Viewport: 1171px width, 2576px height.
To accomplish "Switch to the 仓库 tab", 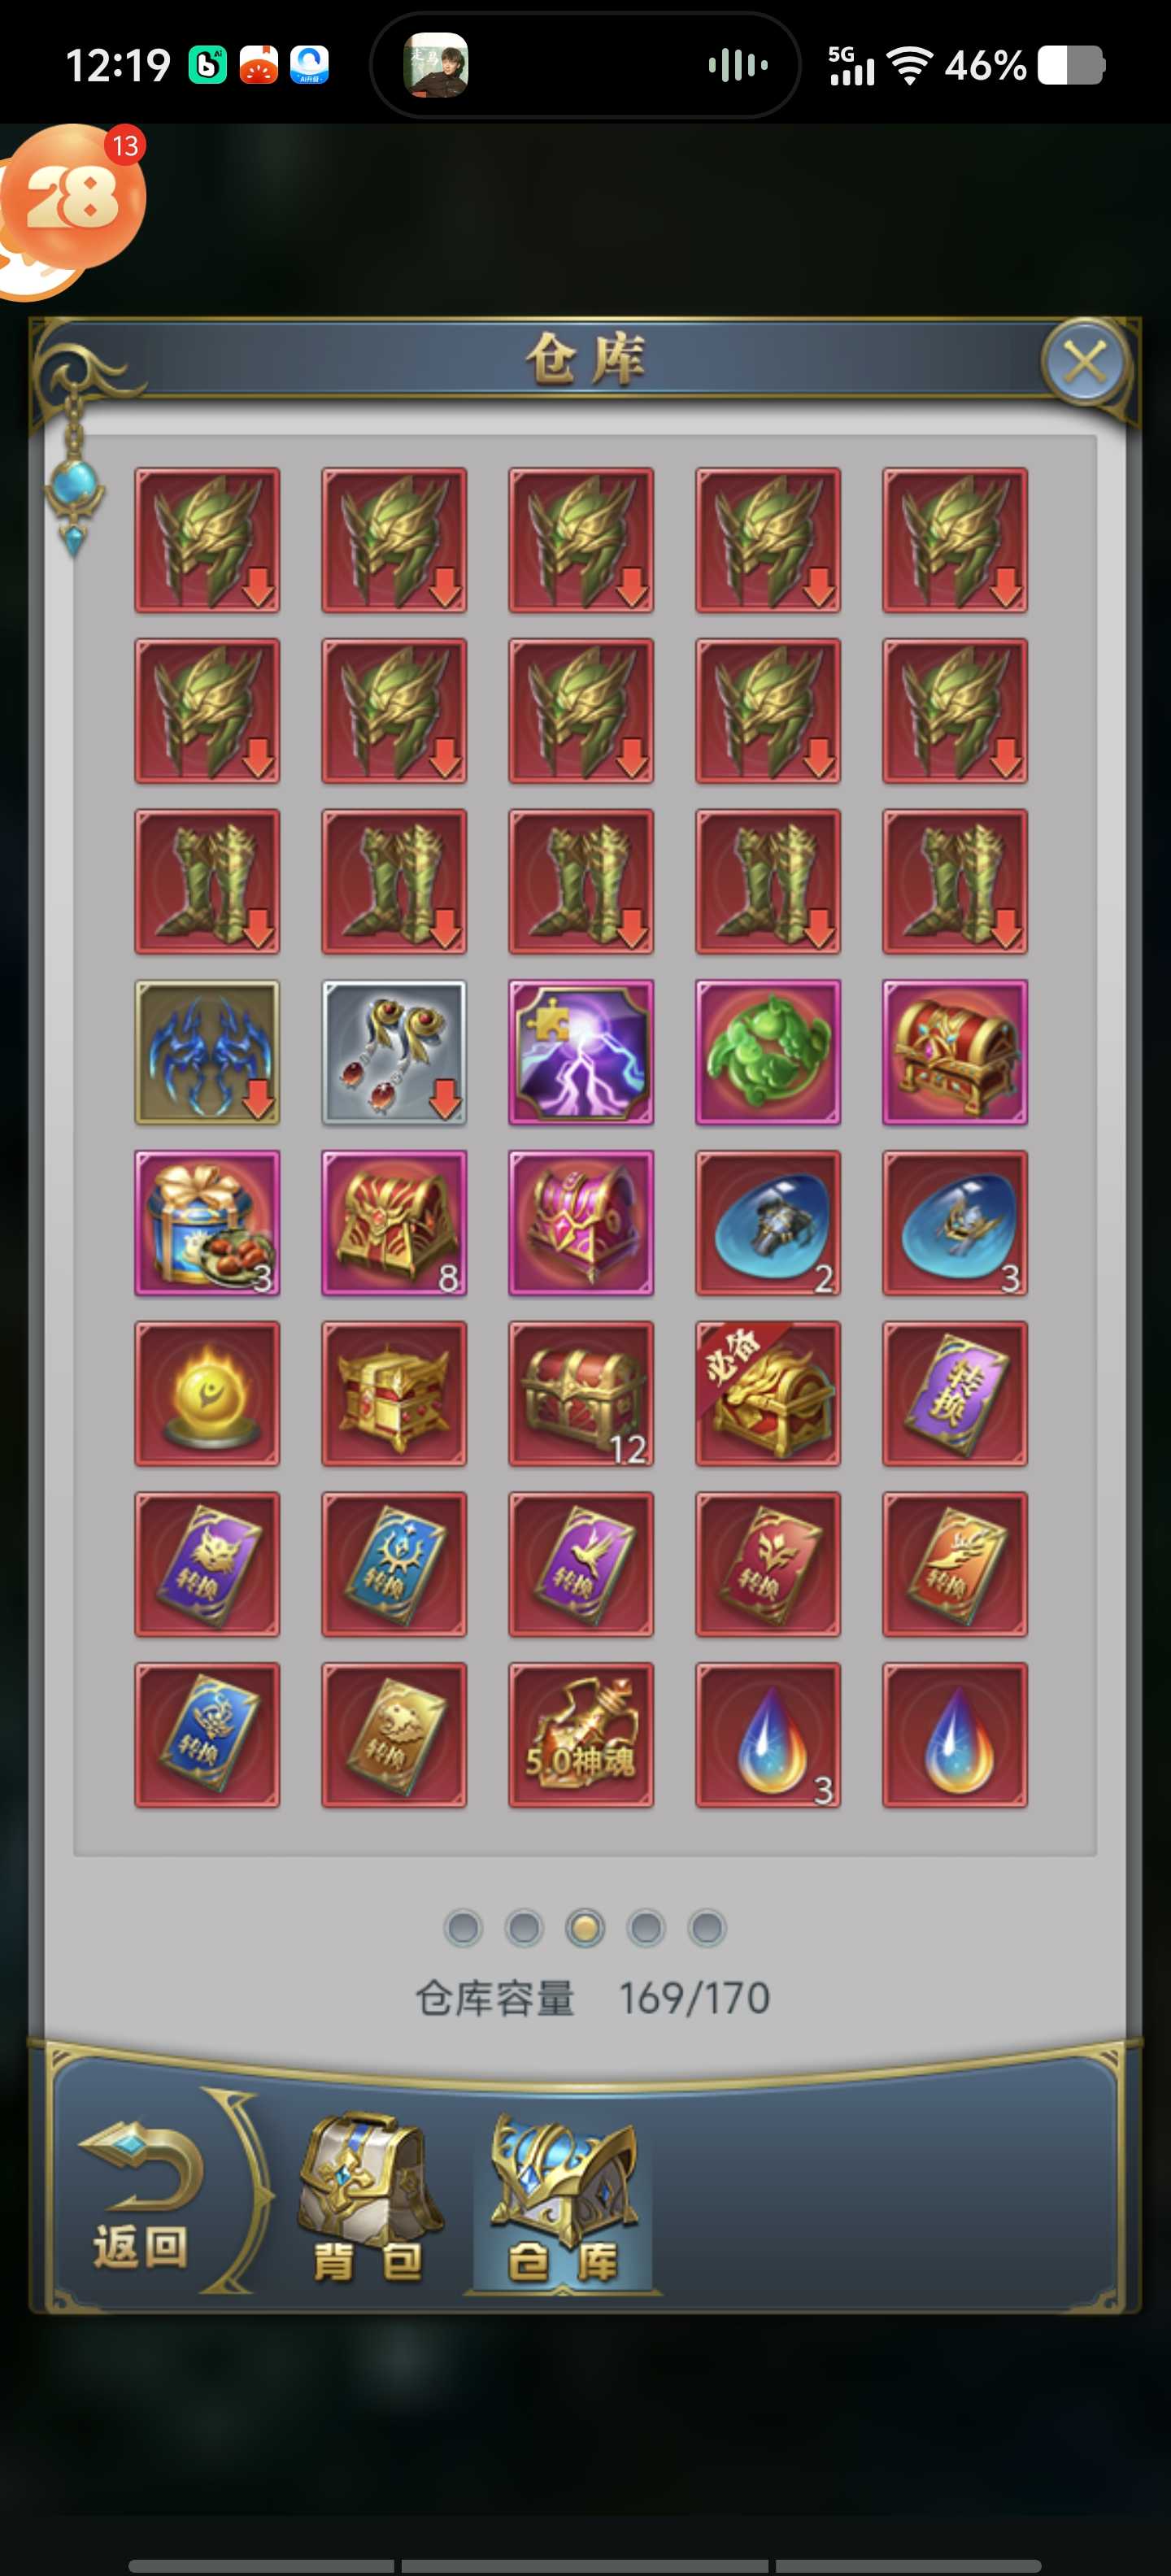I will pyautogui.click(x=561, y=2201).
